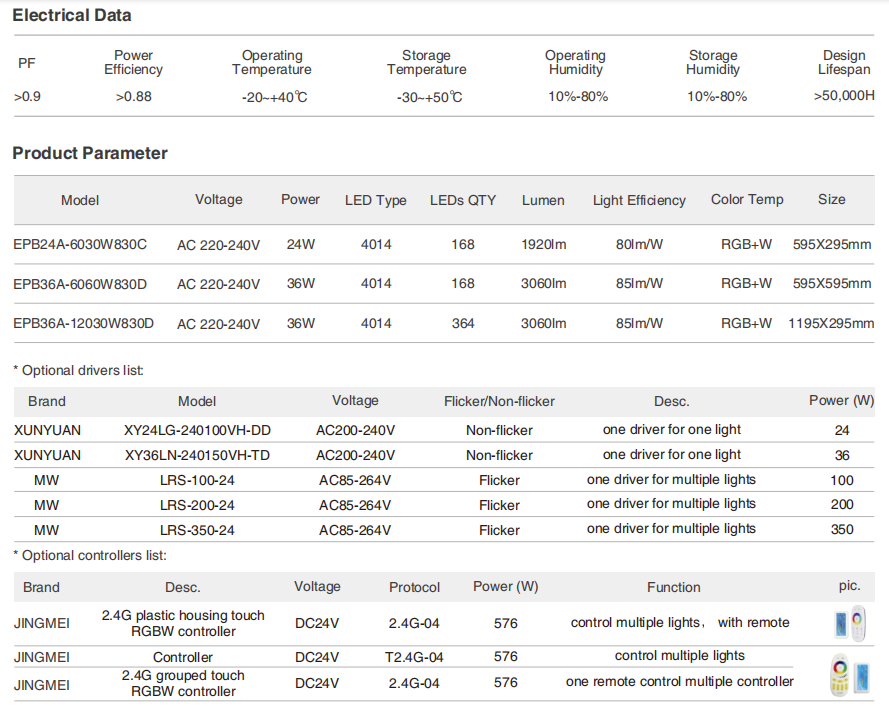Click the Electrical Data heading

[71, 16]
